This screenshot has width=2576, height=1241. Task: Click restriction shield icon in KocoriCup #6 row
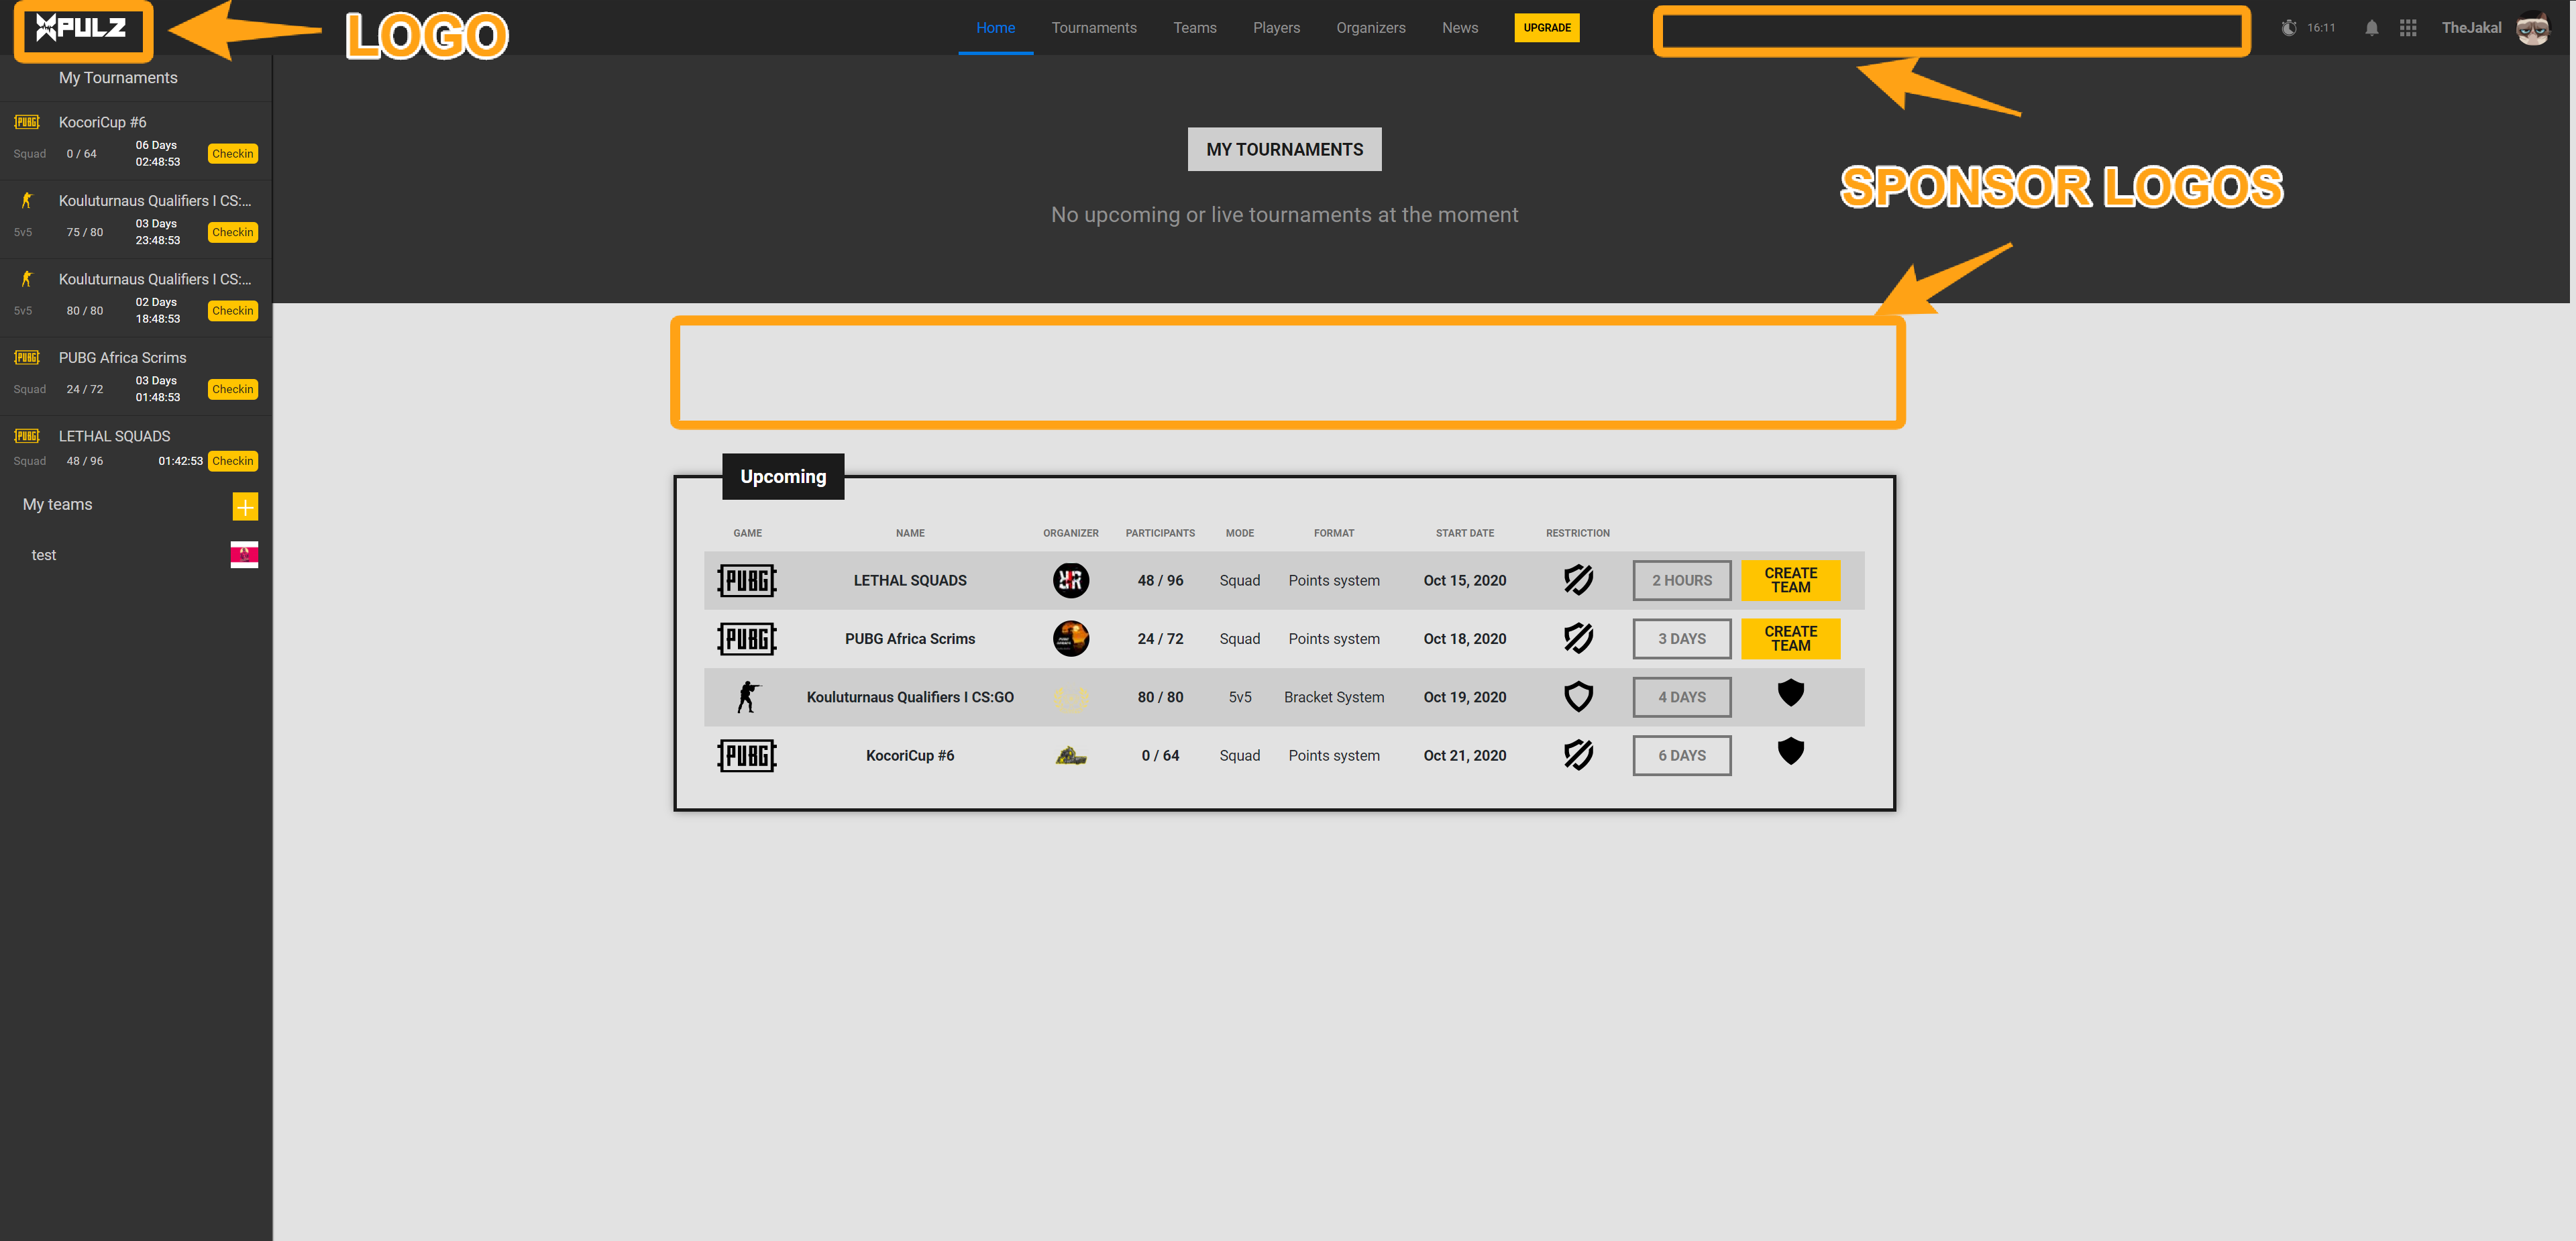[1578, 755]
